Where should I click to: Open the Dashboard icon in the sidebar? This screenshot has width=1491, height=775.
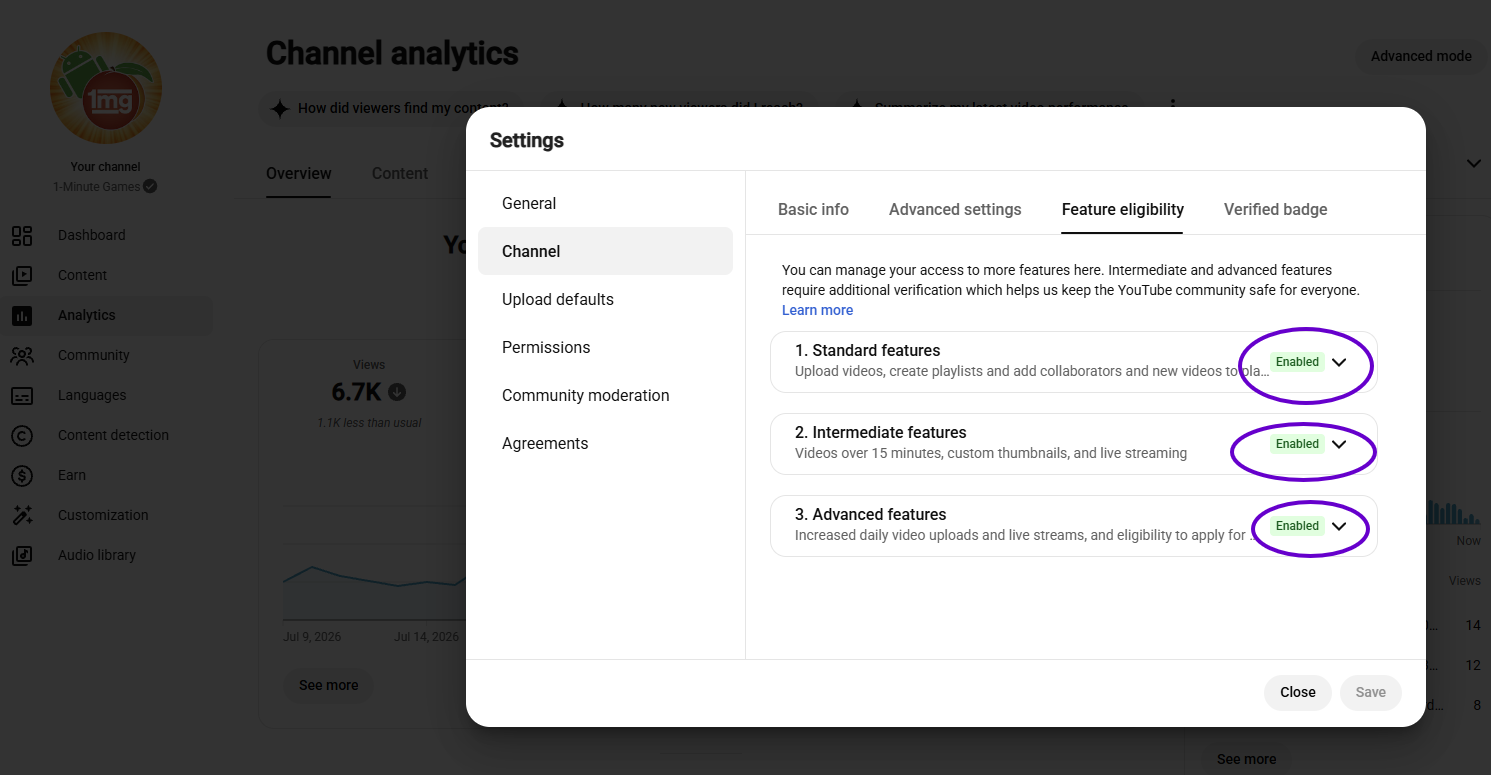[22, 235]
